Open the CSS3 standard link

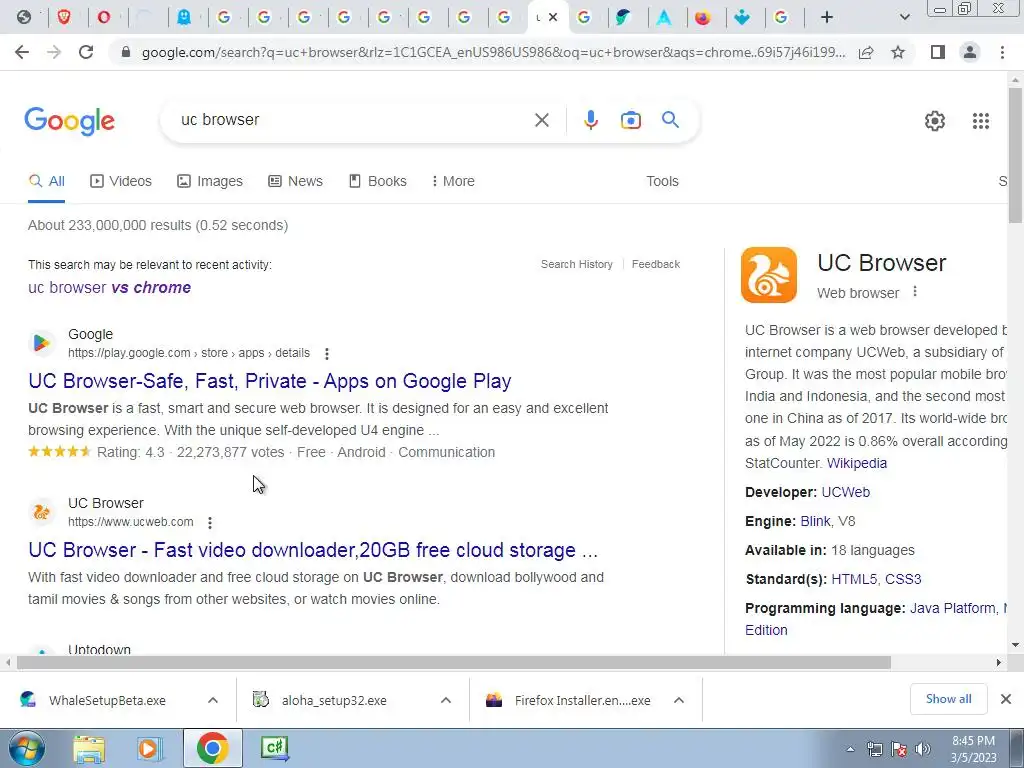(903, 579)
